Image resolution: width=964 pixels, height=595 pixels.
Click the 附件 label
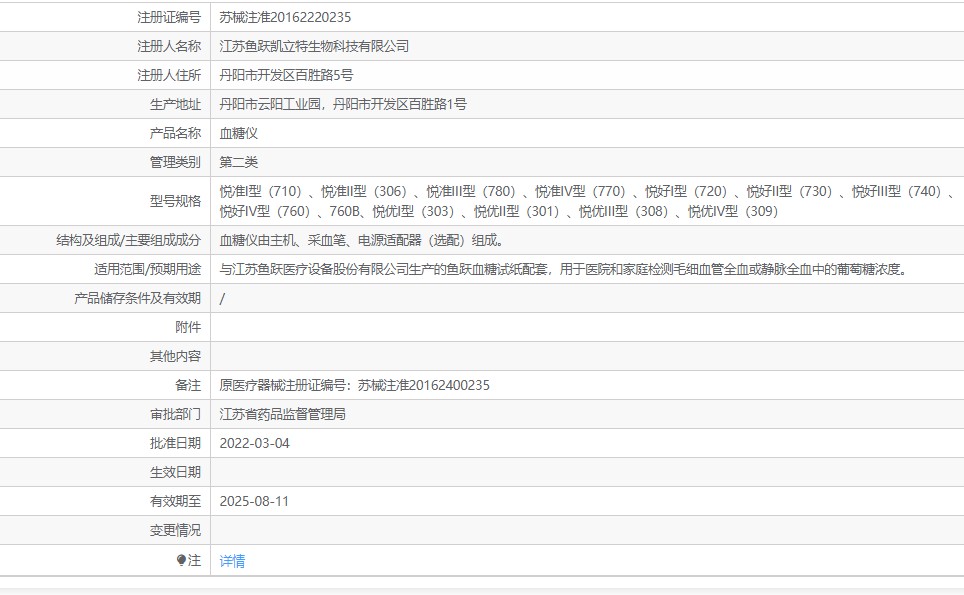[x=188, y=327]
